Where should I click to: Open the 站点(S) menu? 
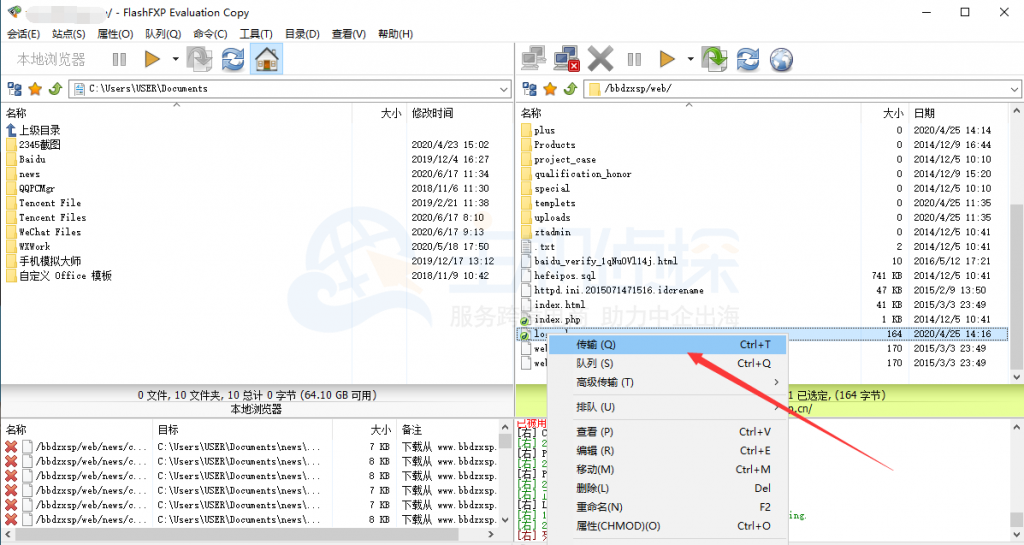click(x=69, y=34)
